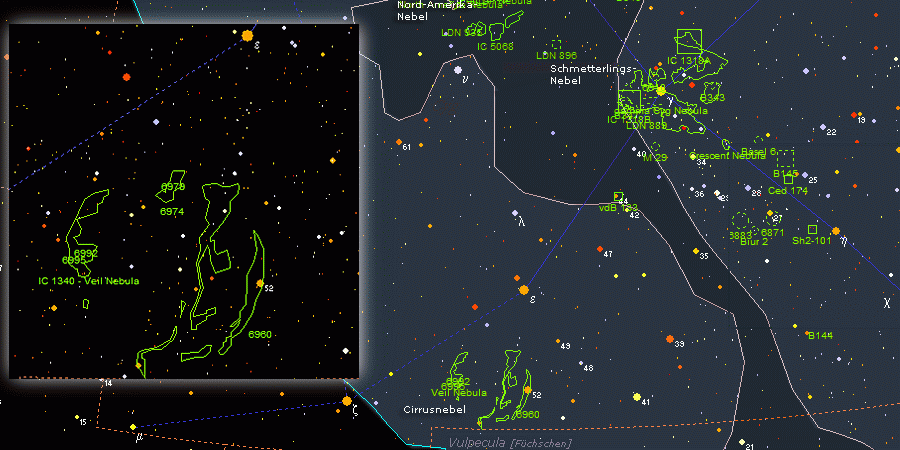Click the orange star labeled 39

[x=669, y=339]
